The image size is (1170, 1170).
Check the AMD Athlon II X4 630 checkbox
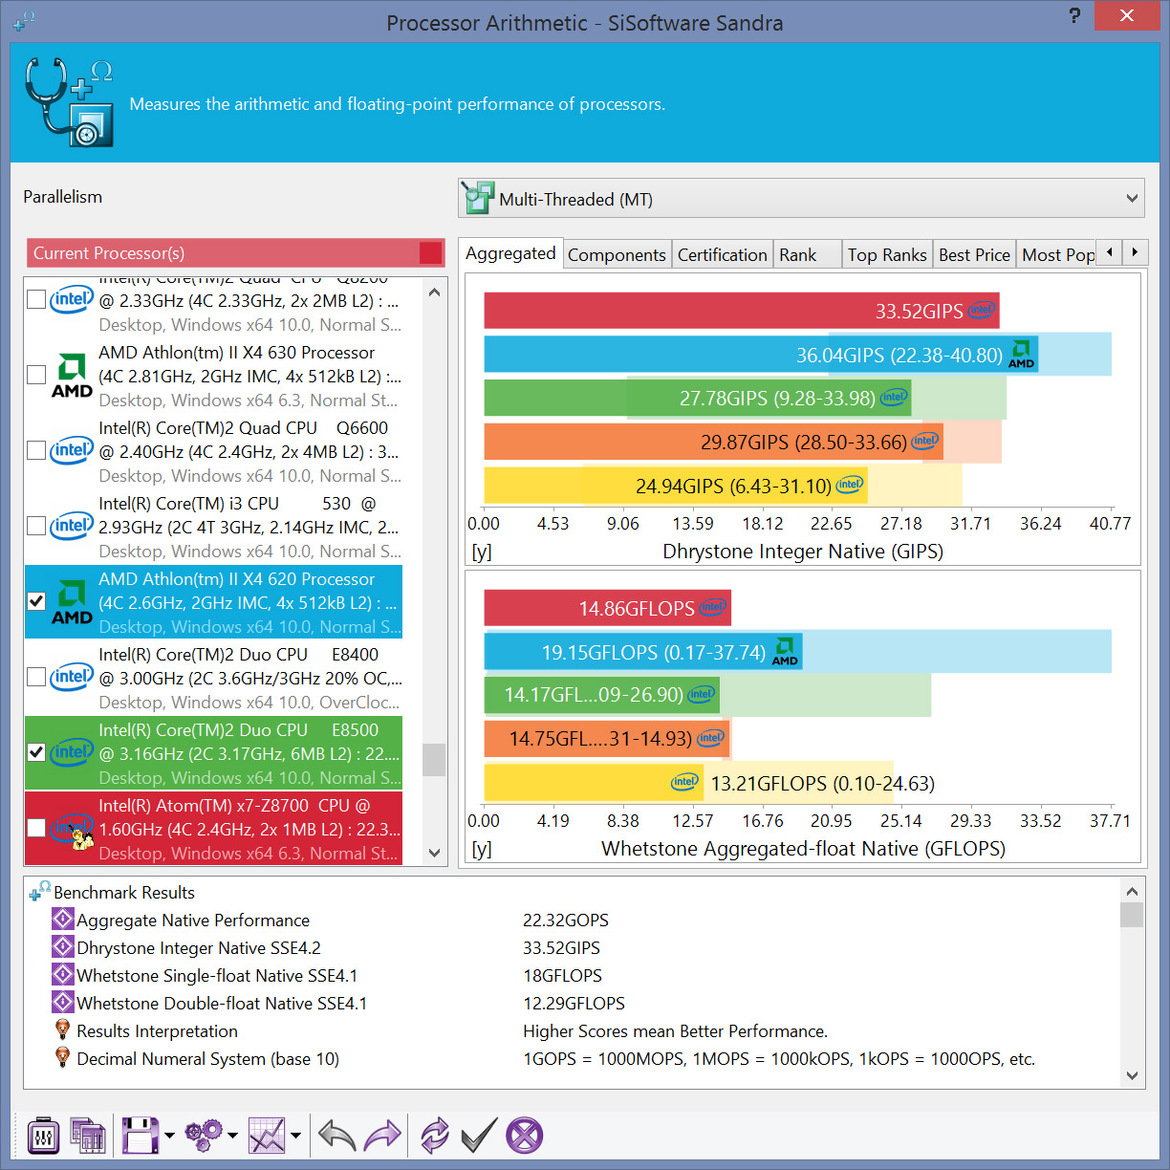(36, 375)
